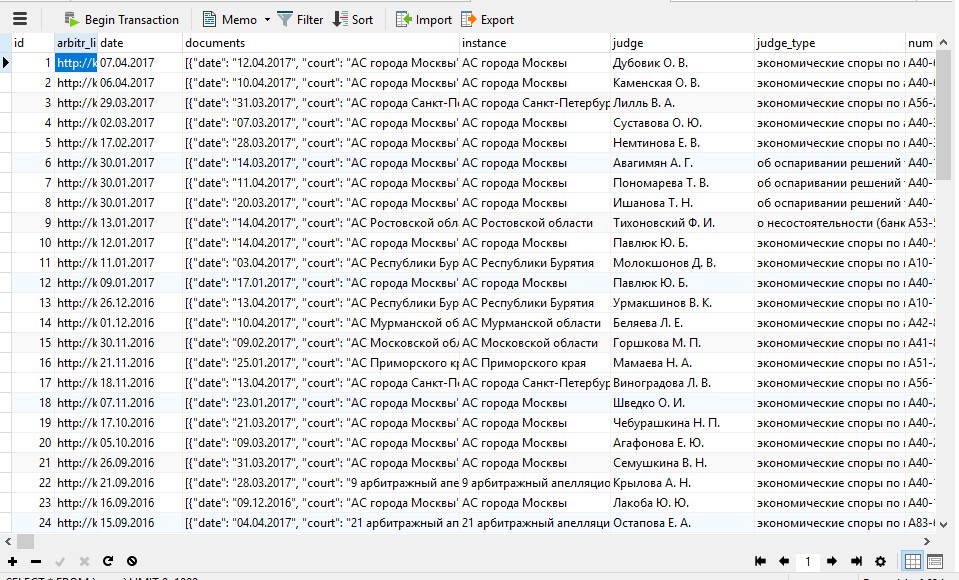Open the Sort tool
Screen dimensions: 959x580
pos(353,20)
